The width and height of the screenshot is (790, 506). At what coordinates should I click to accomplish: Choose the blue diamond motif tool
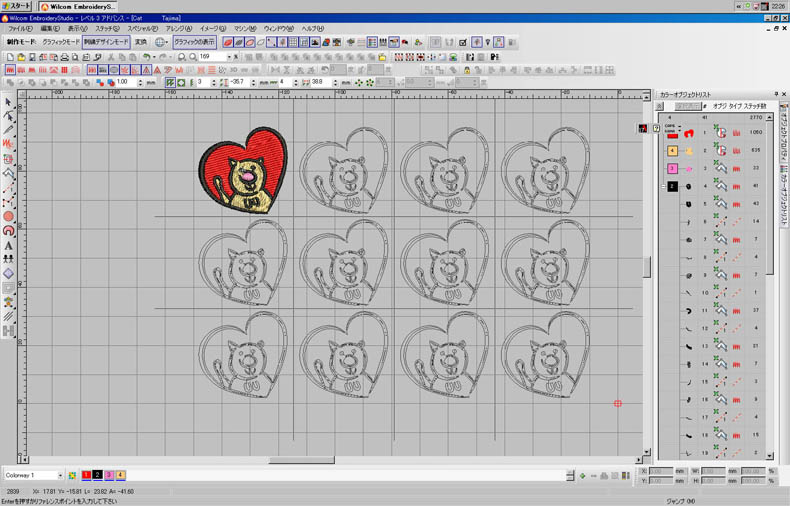8,274
